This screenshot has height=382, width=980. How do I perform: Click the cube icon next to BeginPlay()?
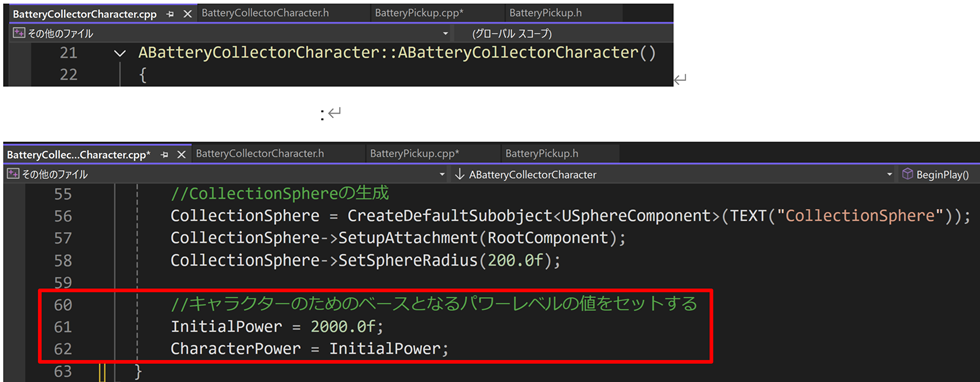coord(908,174)
